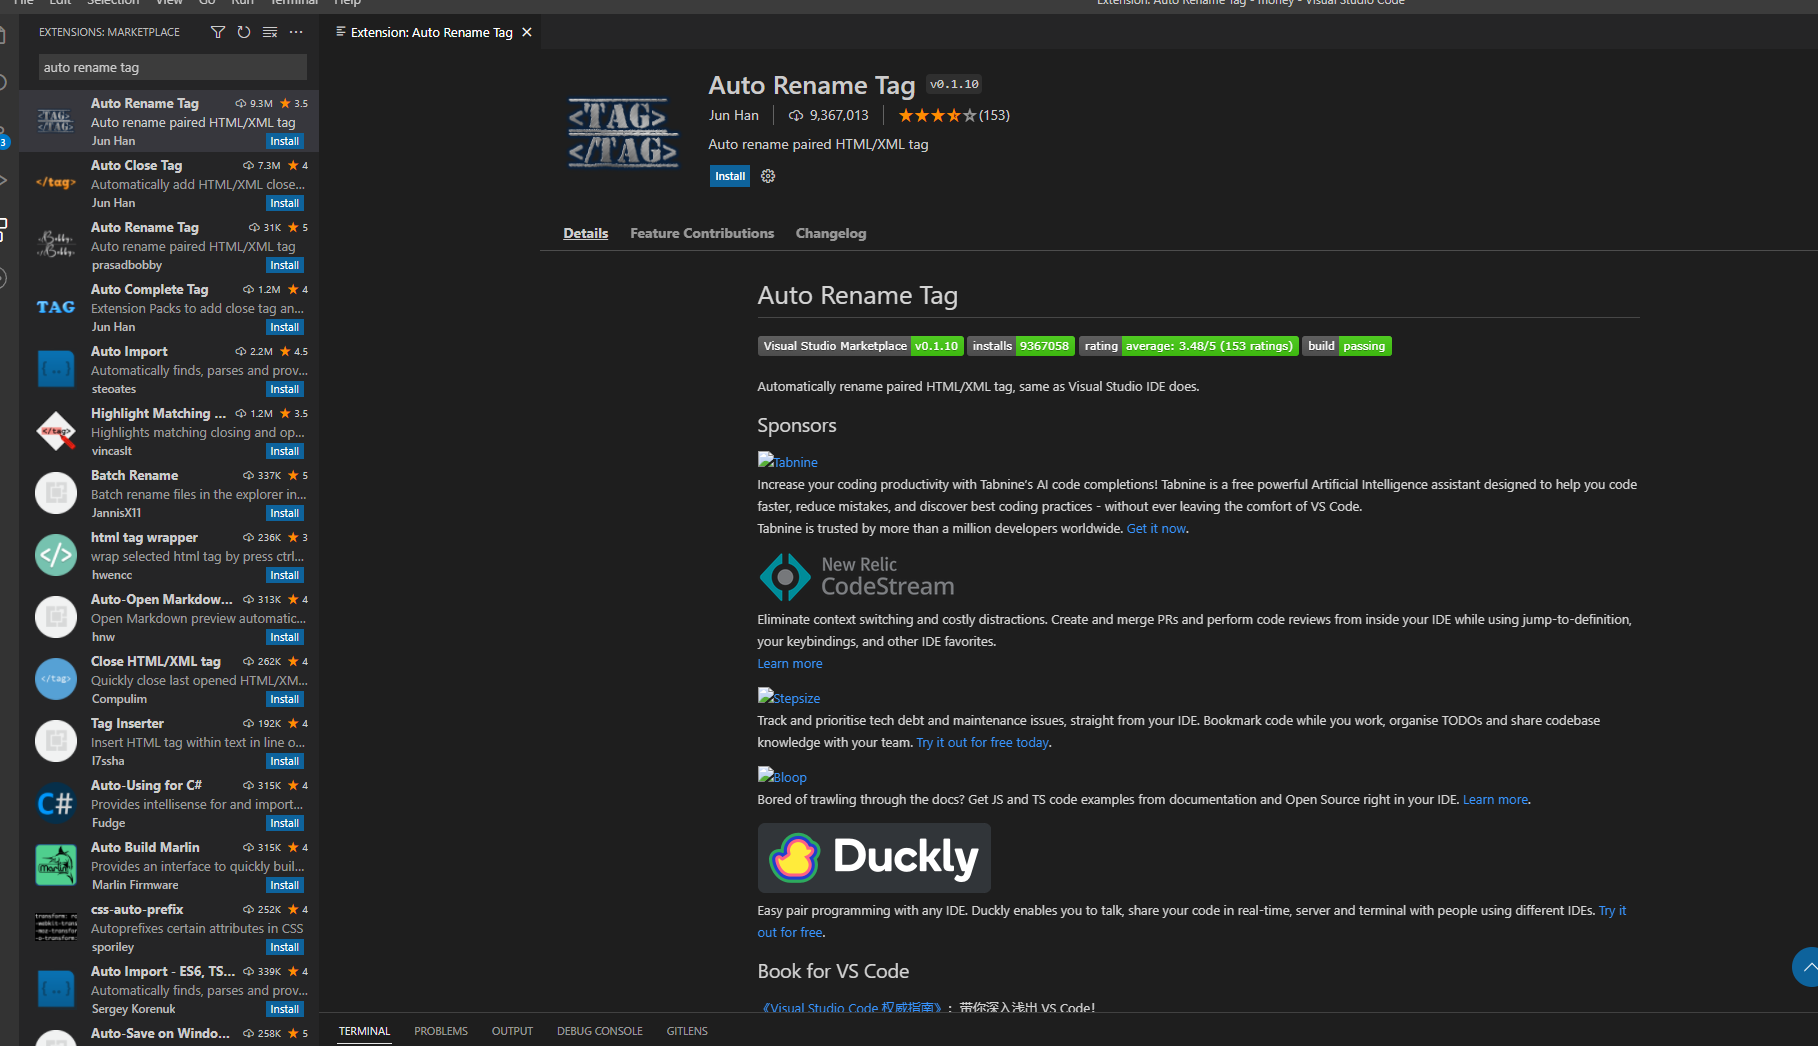The height and width of the screenshot is (1046, 1818).
Task: Click the Auto Import steoates icon
Action: coord(56,369)
